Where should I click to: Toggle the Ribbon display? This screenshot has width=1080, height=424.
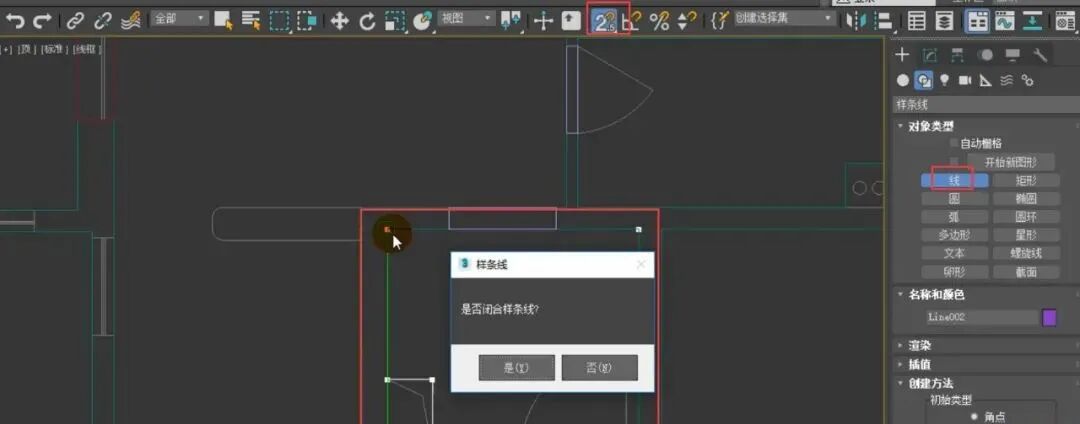tap(976, 21)
